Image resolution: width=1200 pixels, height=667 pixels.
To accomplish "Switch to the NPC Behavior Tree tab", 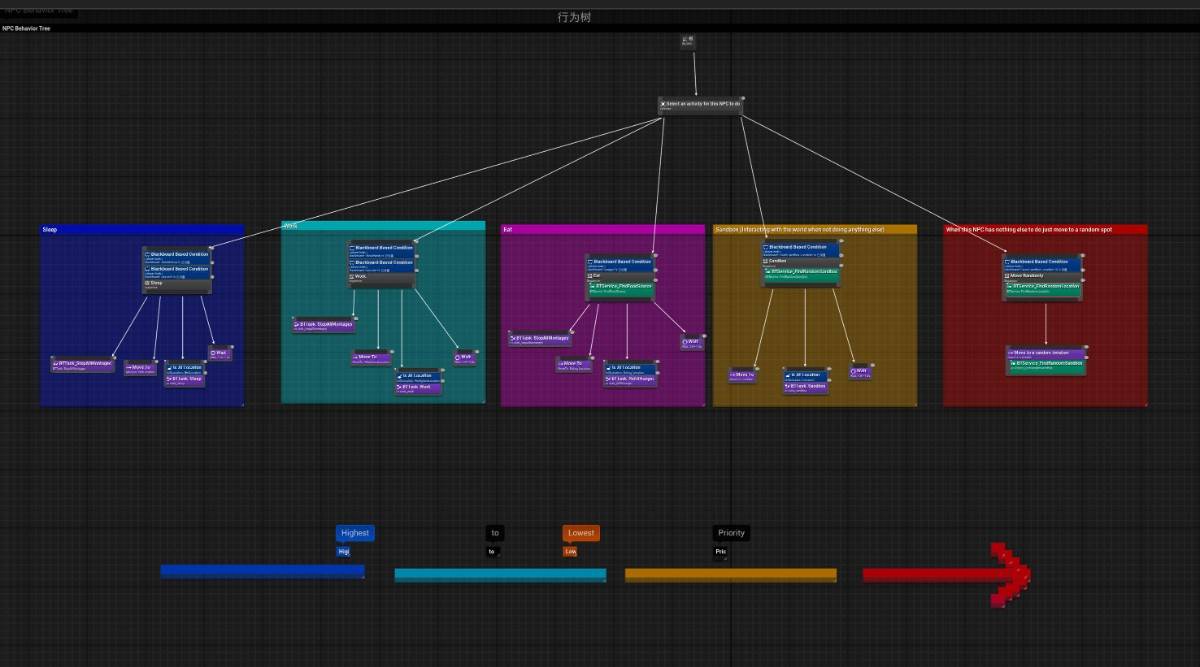I will [x=26, y=28].
